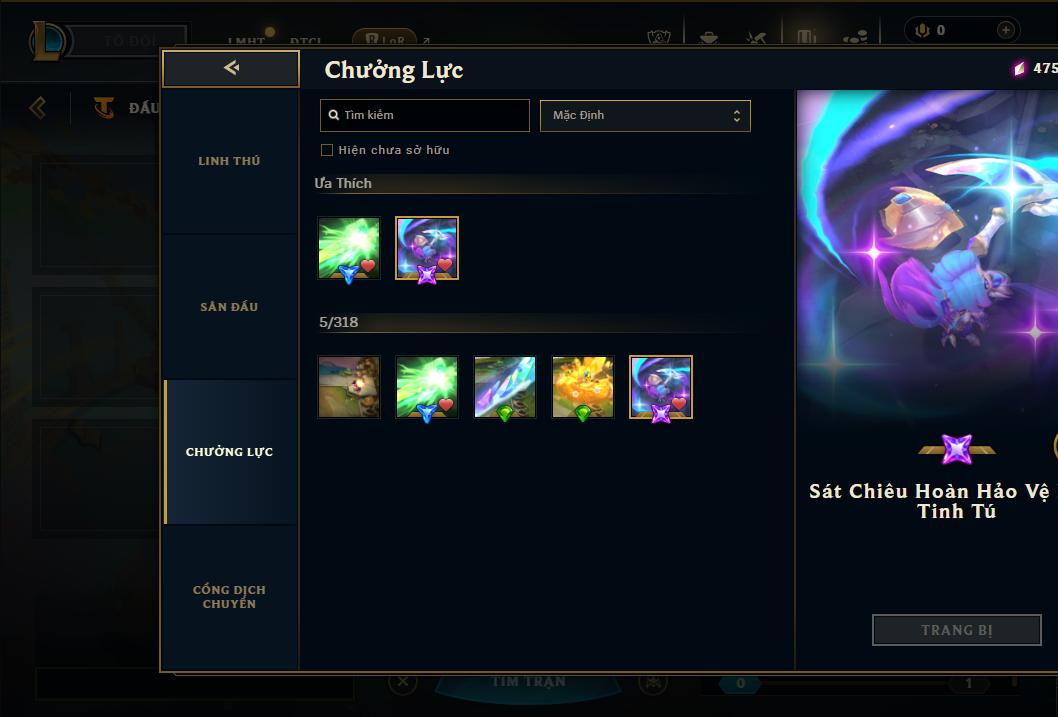Open the League of Legends logo menu
Viewport: 1058px width, 717px height.
coord(49,40)
